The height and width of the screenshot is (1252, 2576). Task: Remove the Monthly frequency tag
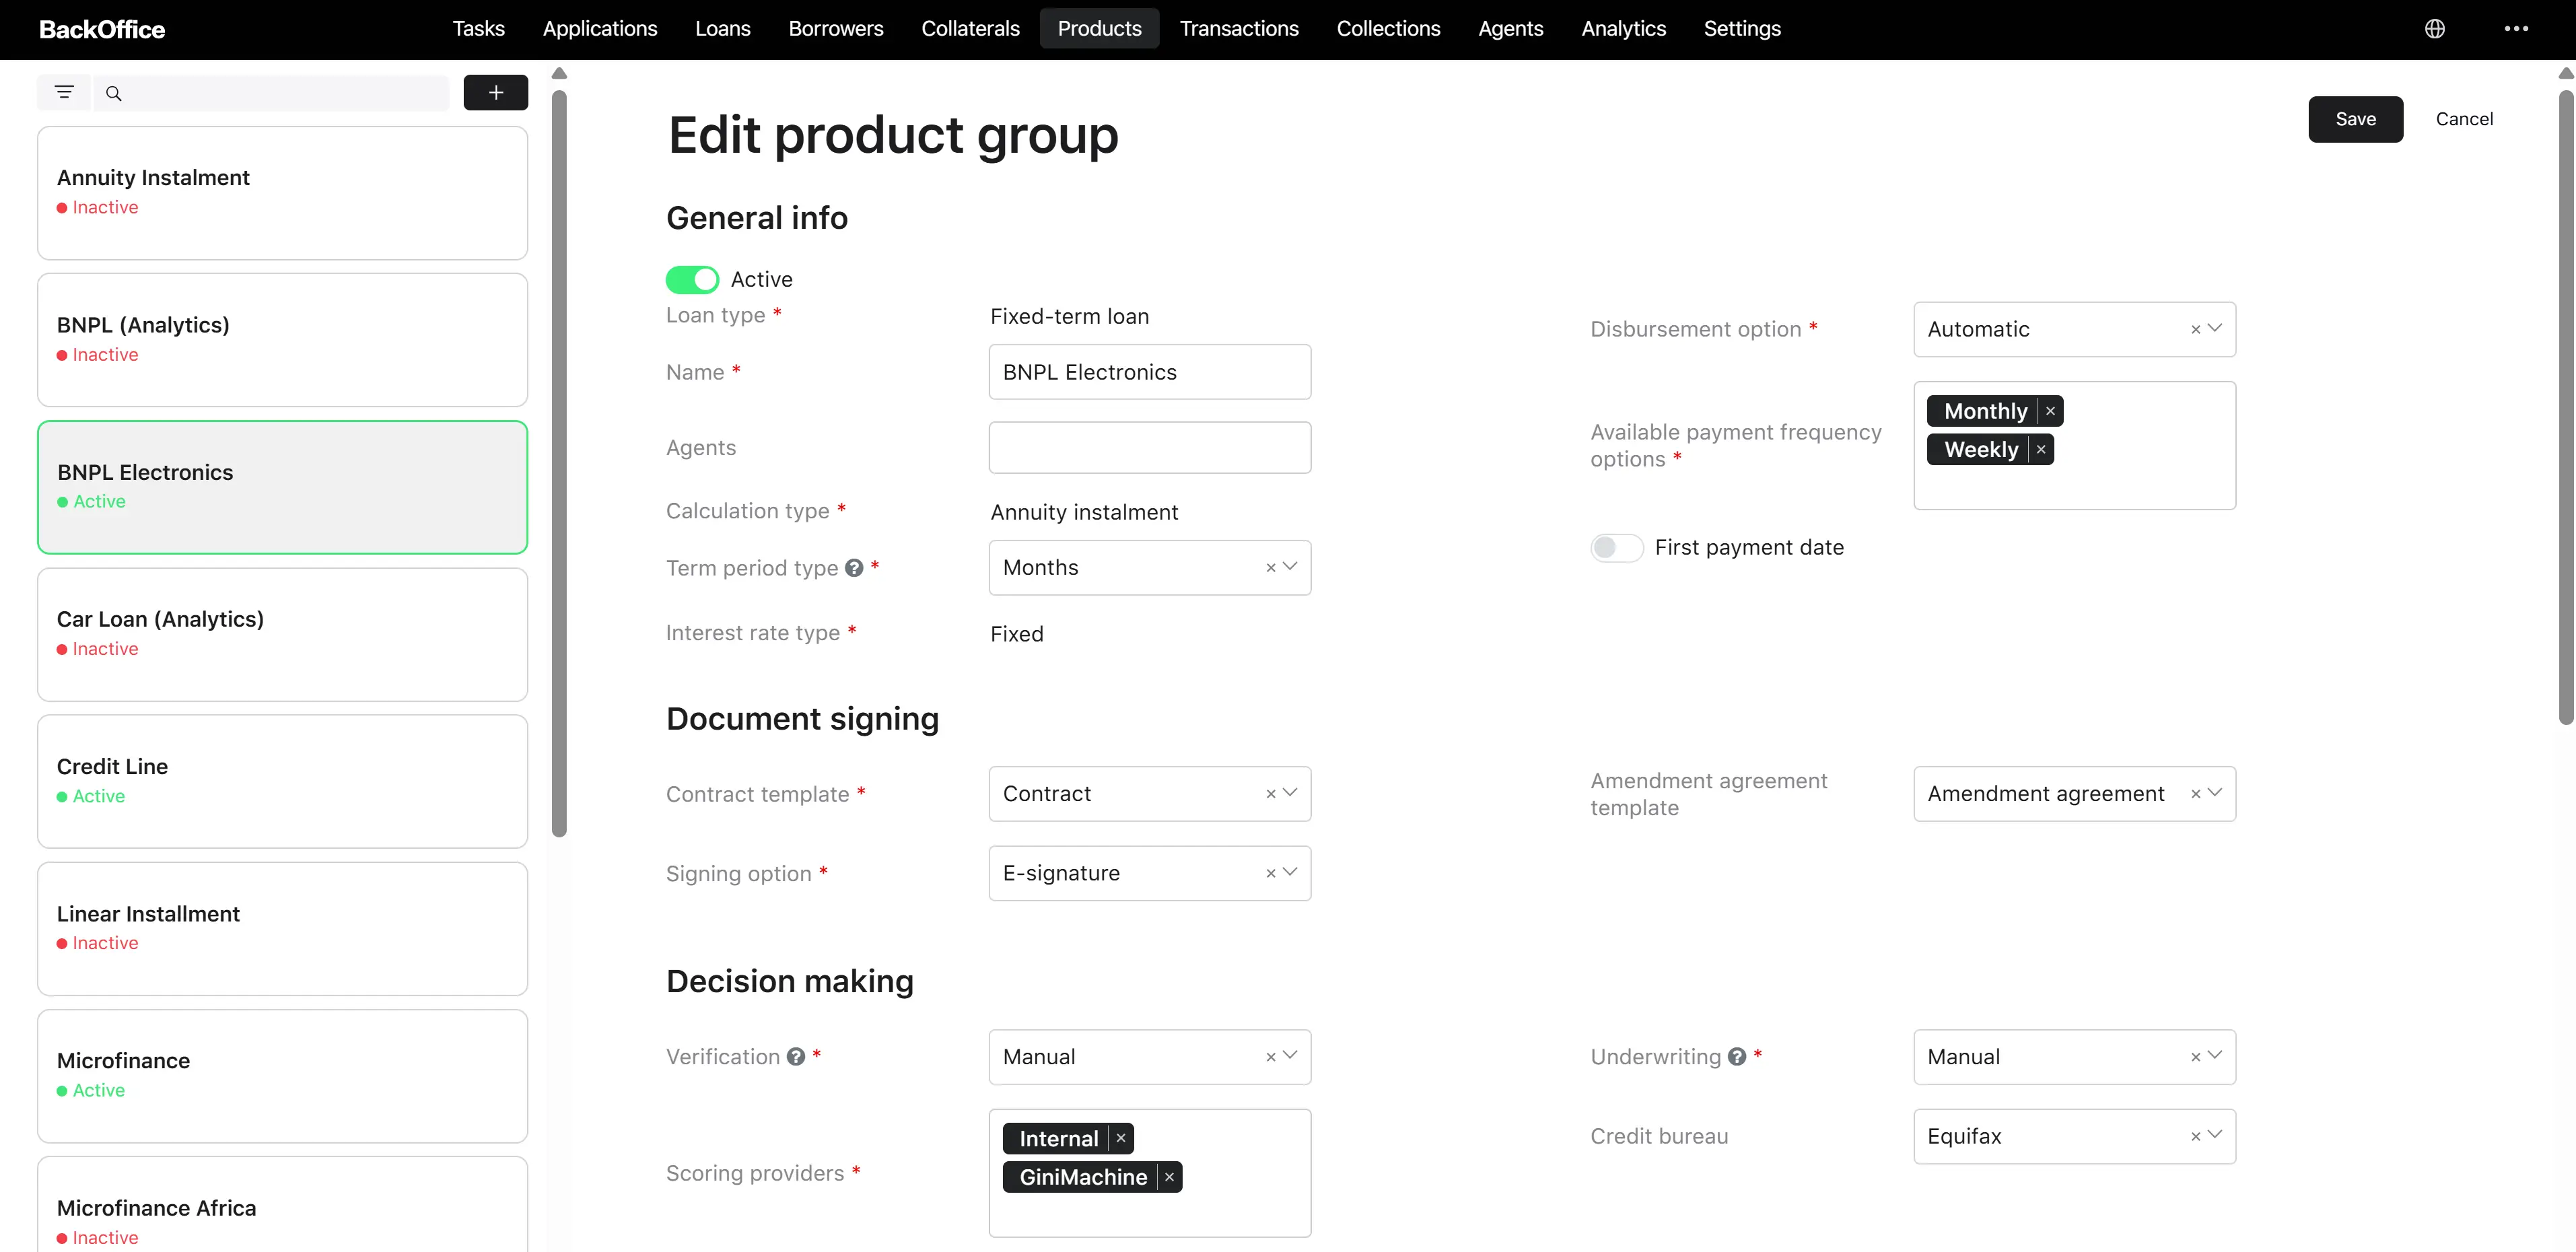tap(2050, 411)
